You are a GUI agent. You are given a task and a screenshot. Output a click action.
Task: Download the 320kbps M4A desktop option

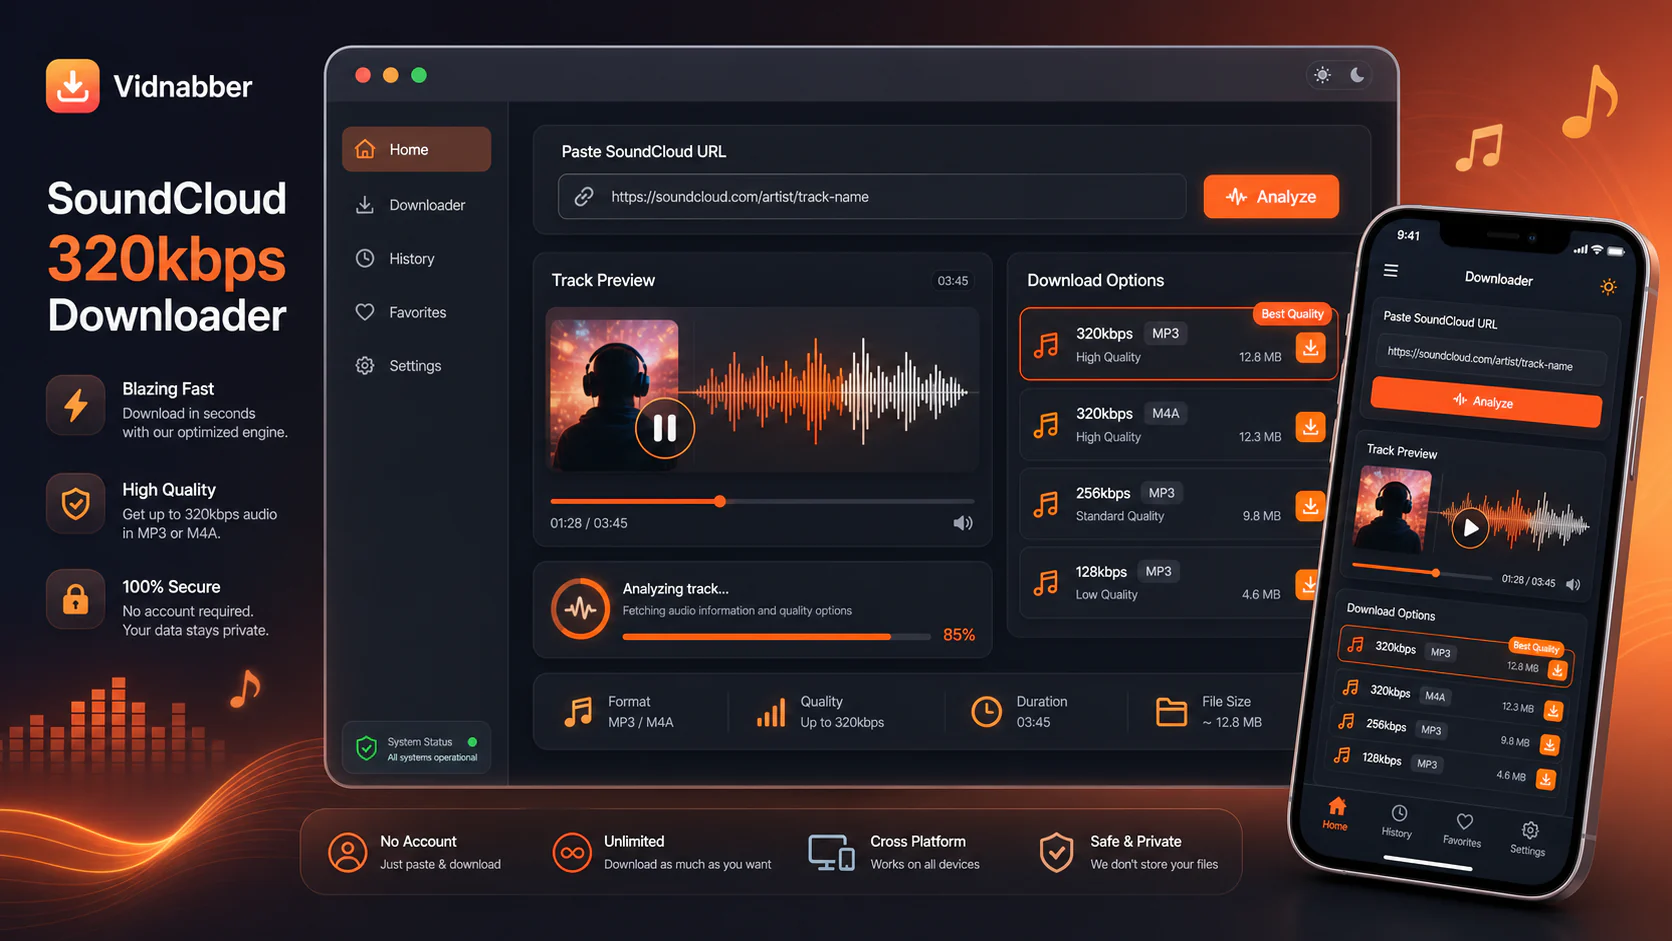(1310, 427)
